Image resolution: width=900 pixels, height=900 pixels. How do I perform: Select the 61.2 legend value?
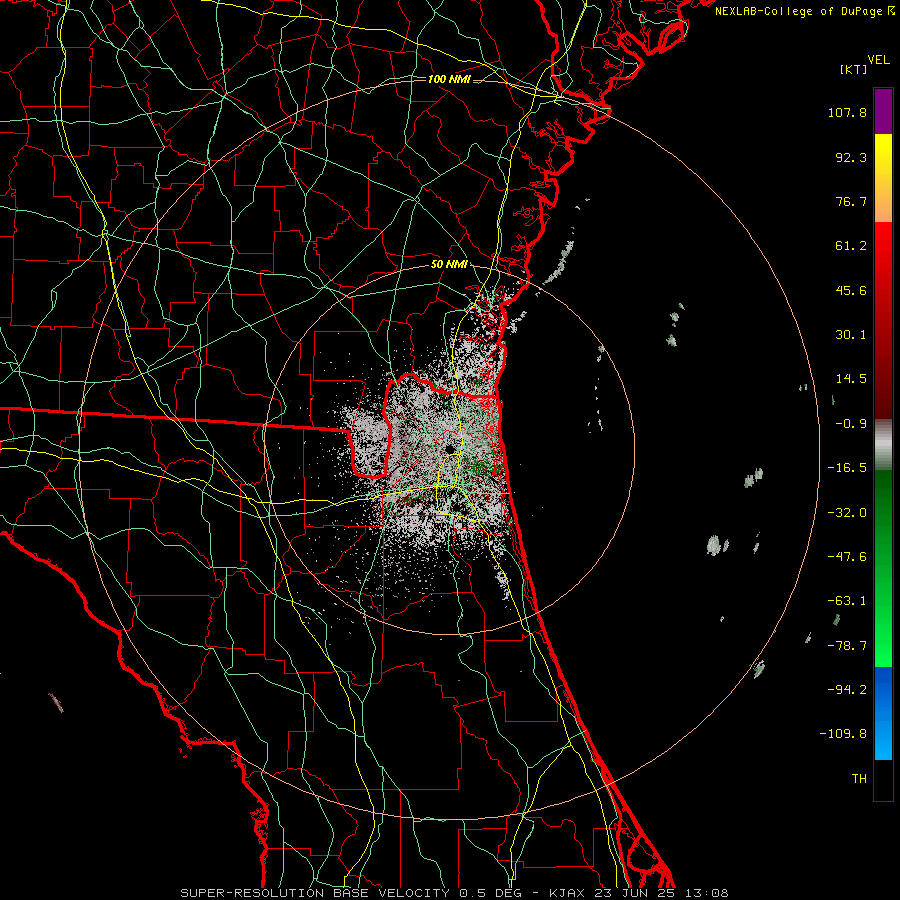pyautogui.click(x=851, y=246)
